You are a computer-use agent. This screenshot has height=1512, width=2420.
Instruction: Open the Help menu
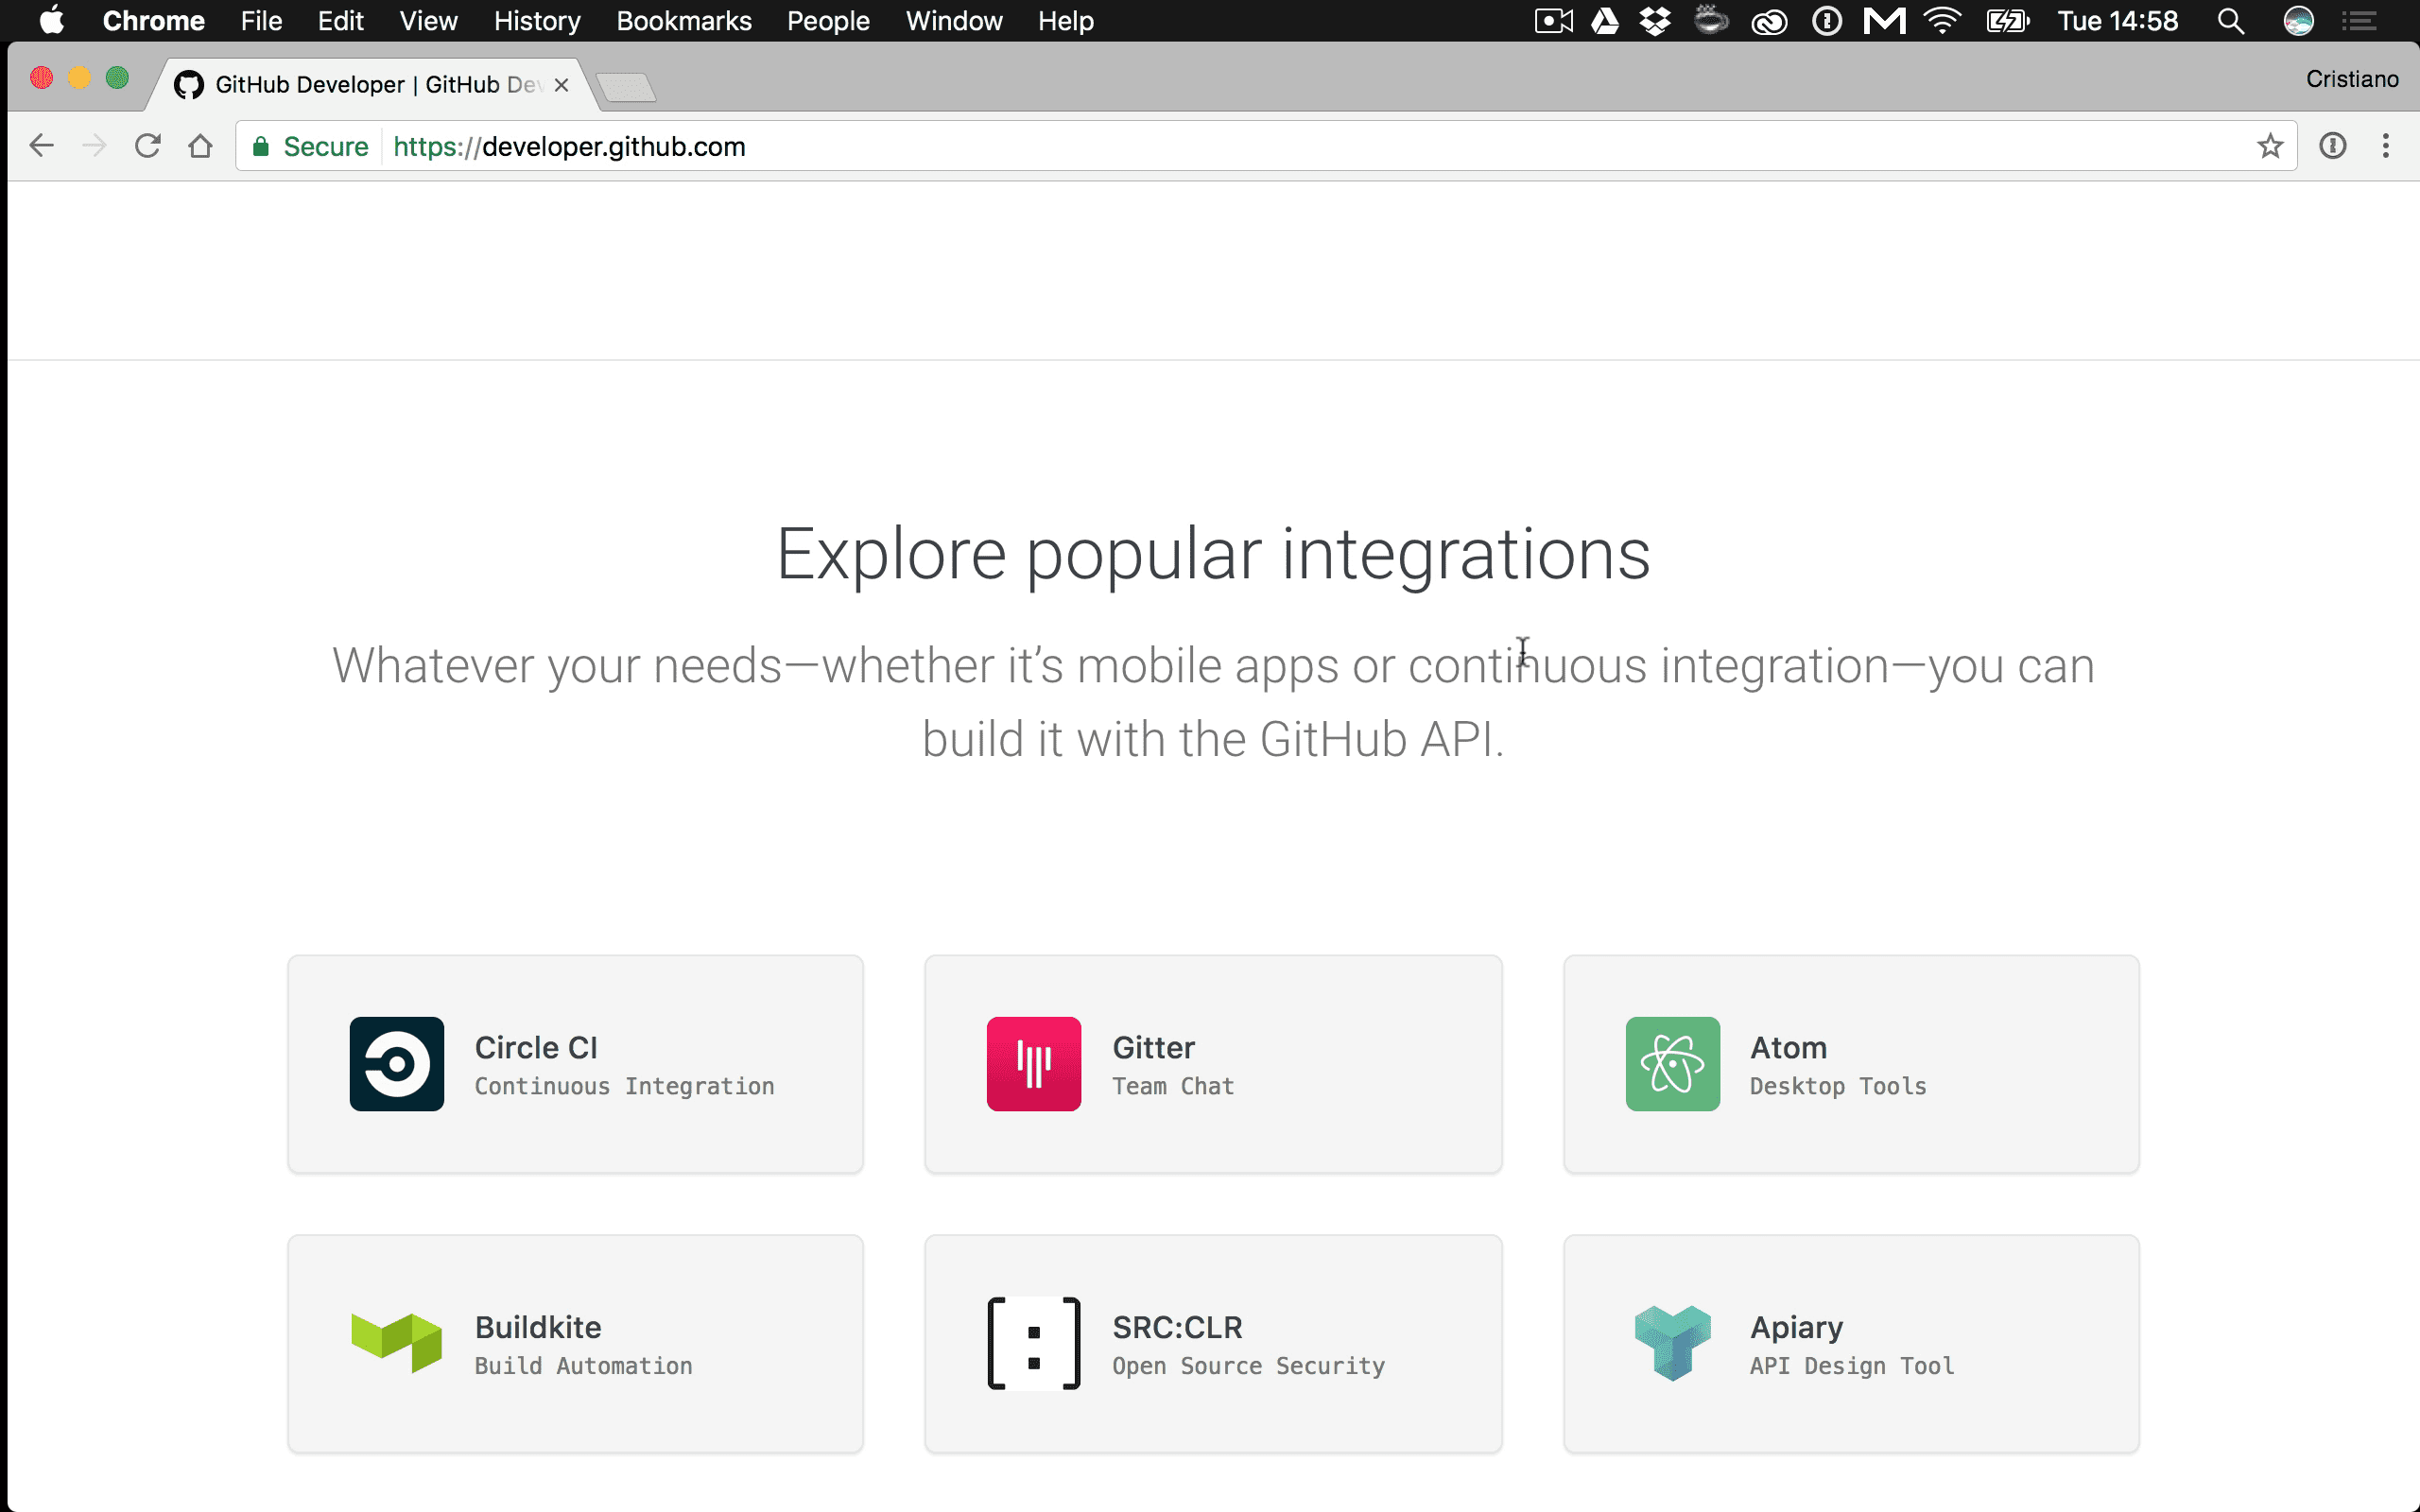point(1066,20)
